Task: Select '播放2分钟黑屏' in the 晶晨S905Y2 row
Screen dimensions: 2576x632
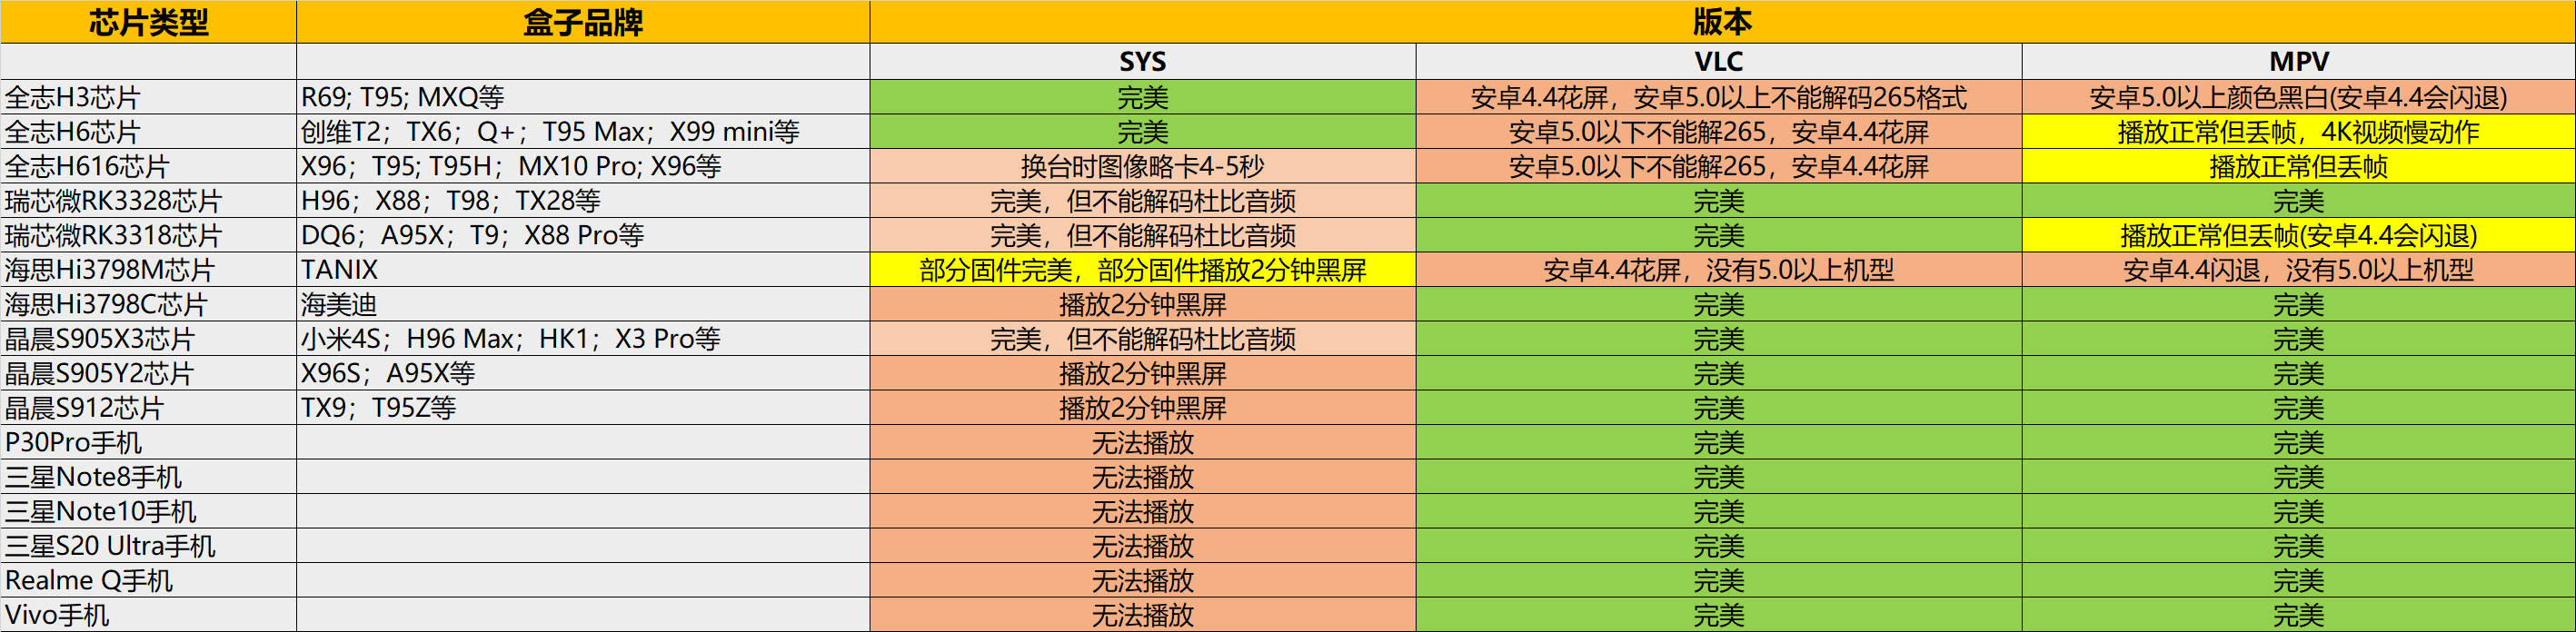Action: pyautogui.click(x=1143, y=373)
